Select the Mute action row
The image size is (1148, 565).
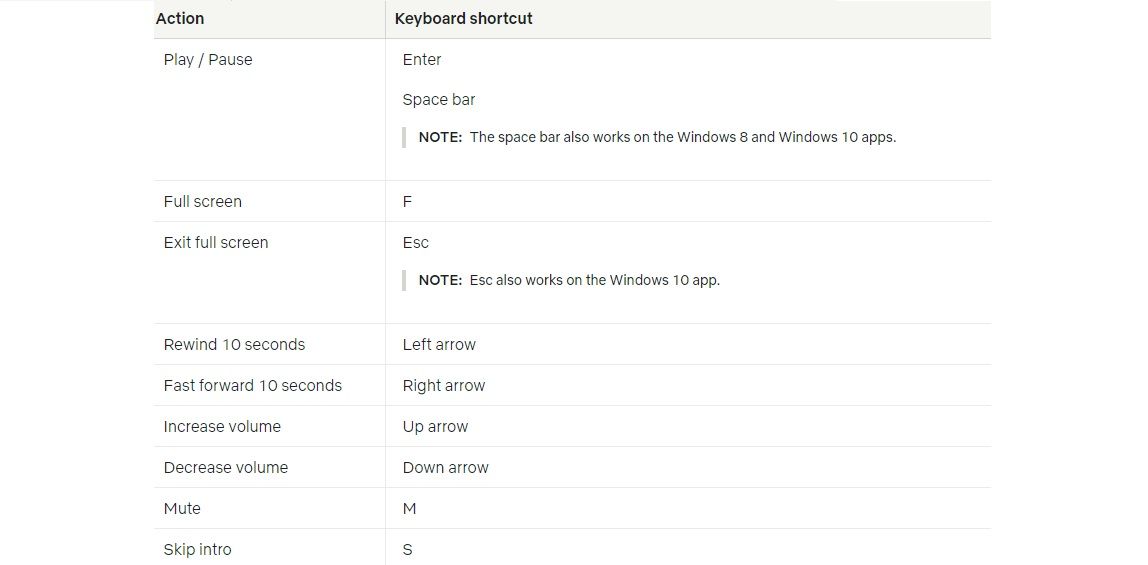(573, 509)
